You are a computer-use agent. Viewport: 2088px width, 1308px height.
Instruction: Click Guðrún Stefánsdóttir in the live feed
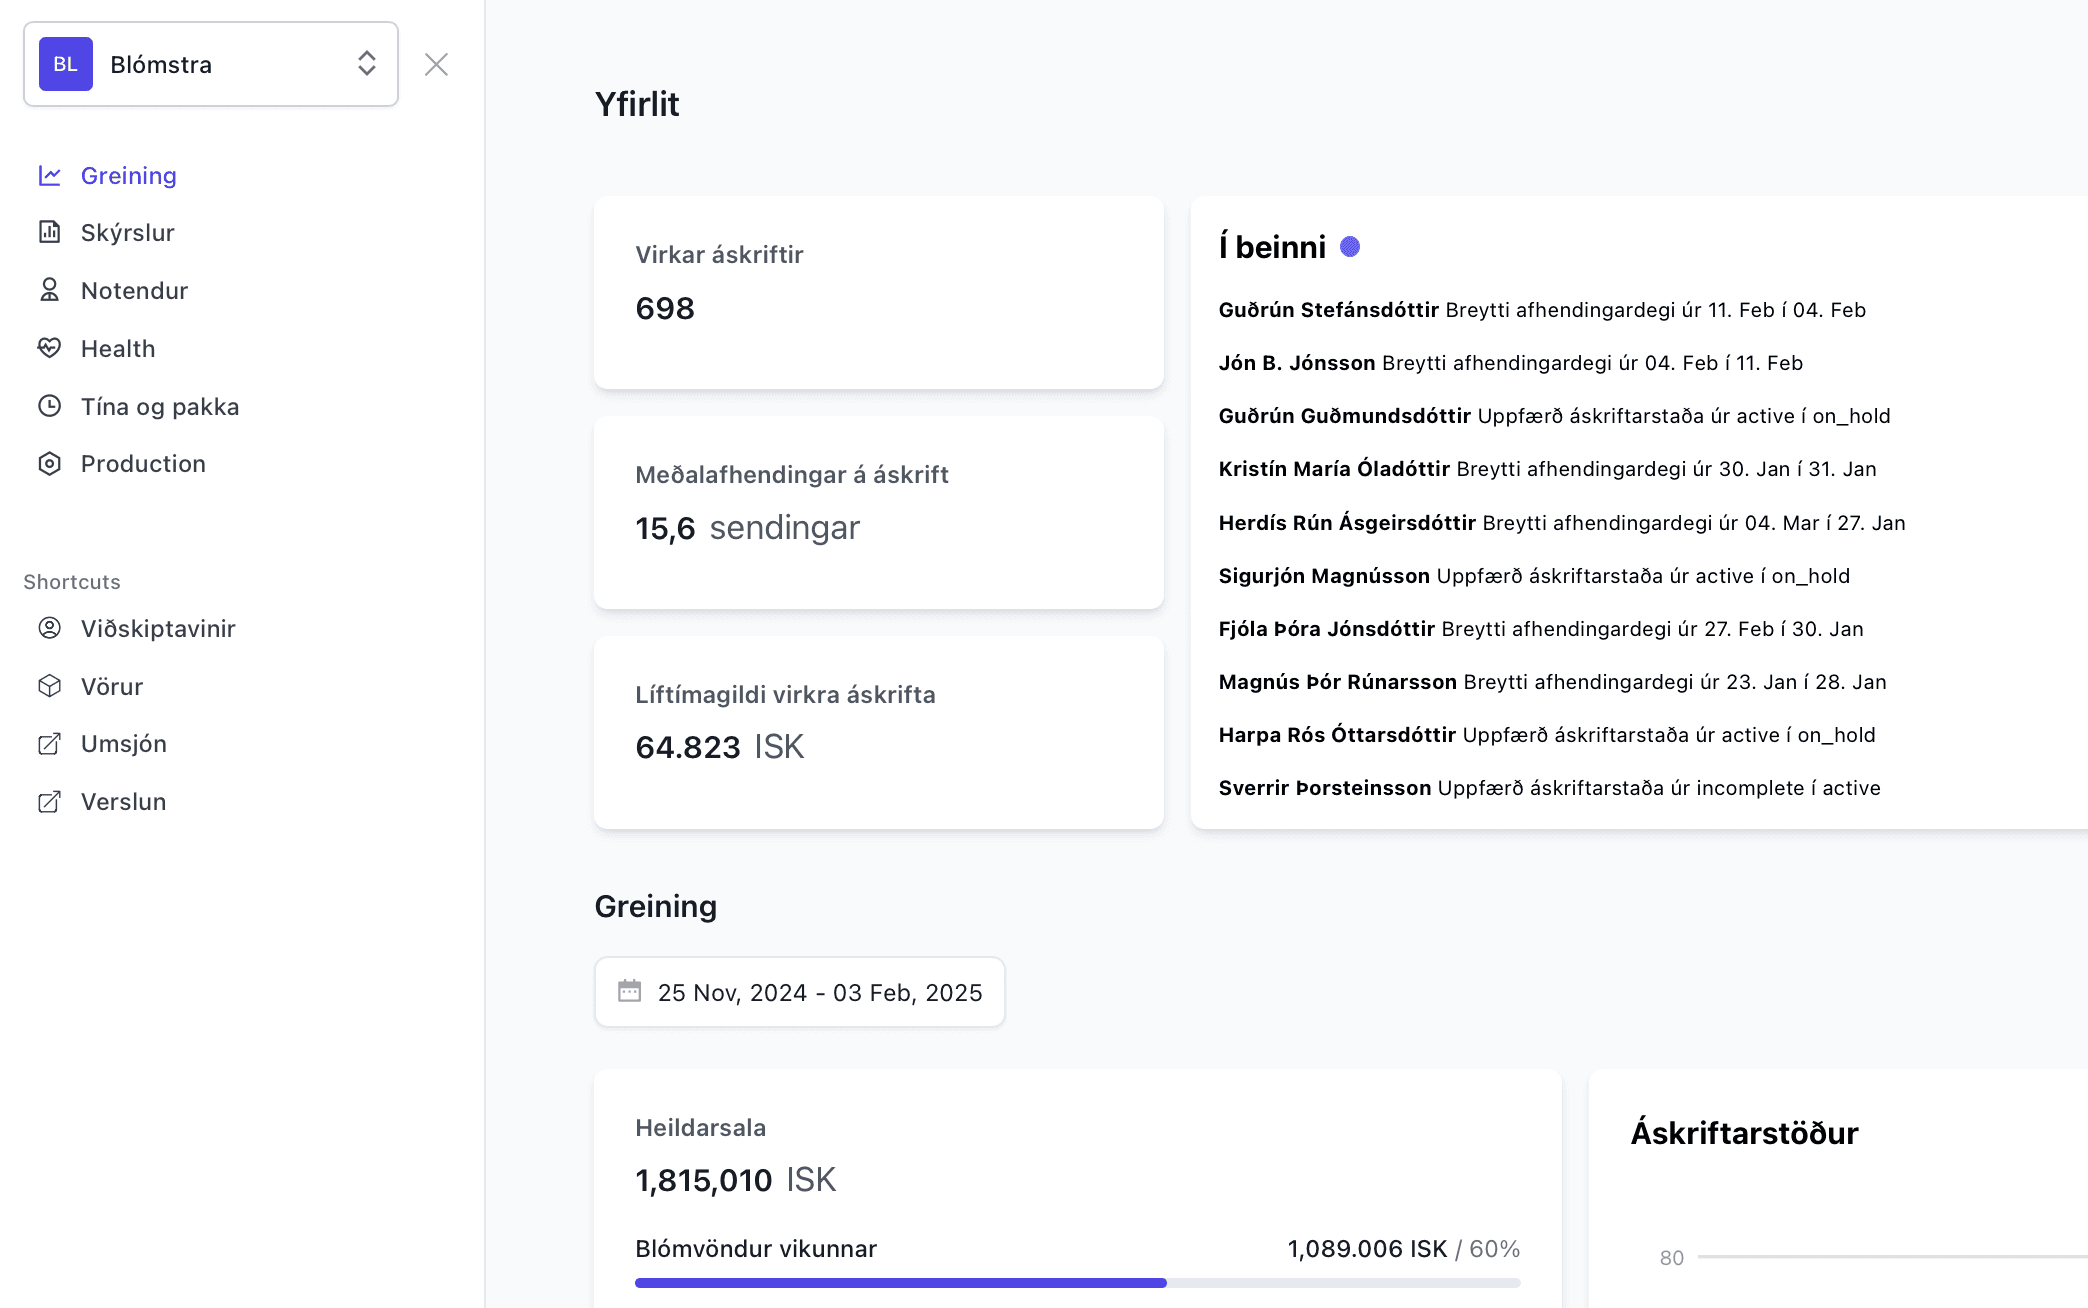point(1328,310)
